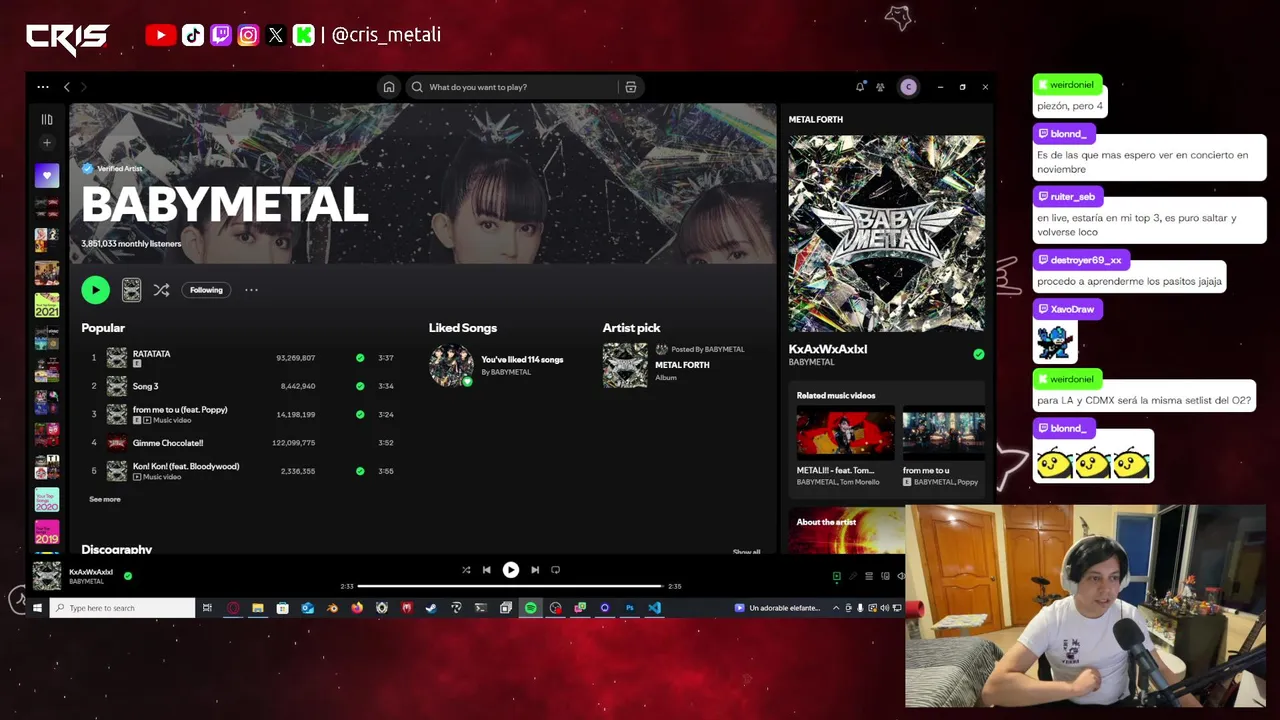Click play in the bottom player bar
This screenshot has height=720, width=1280.
[x=511, y=570]
